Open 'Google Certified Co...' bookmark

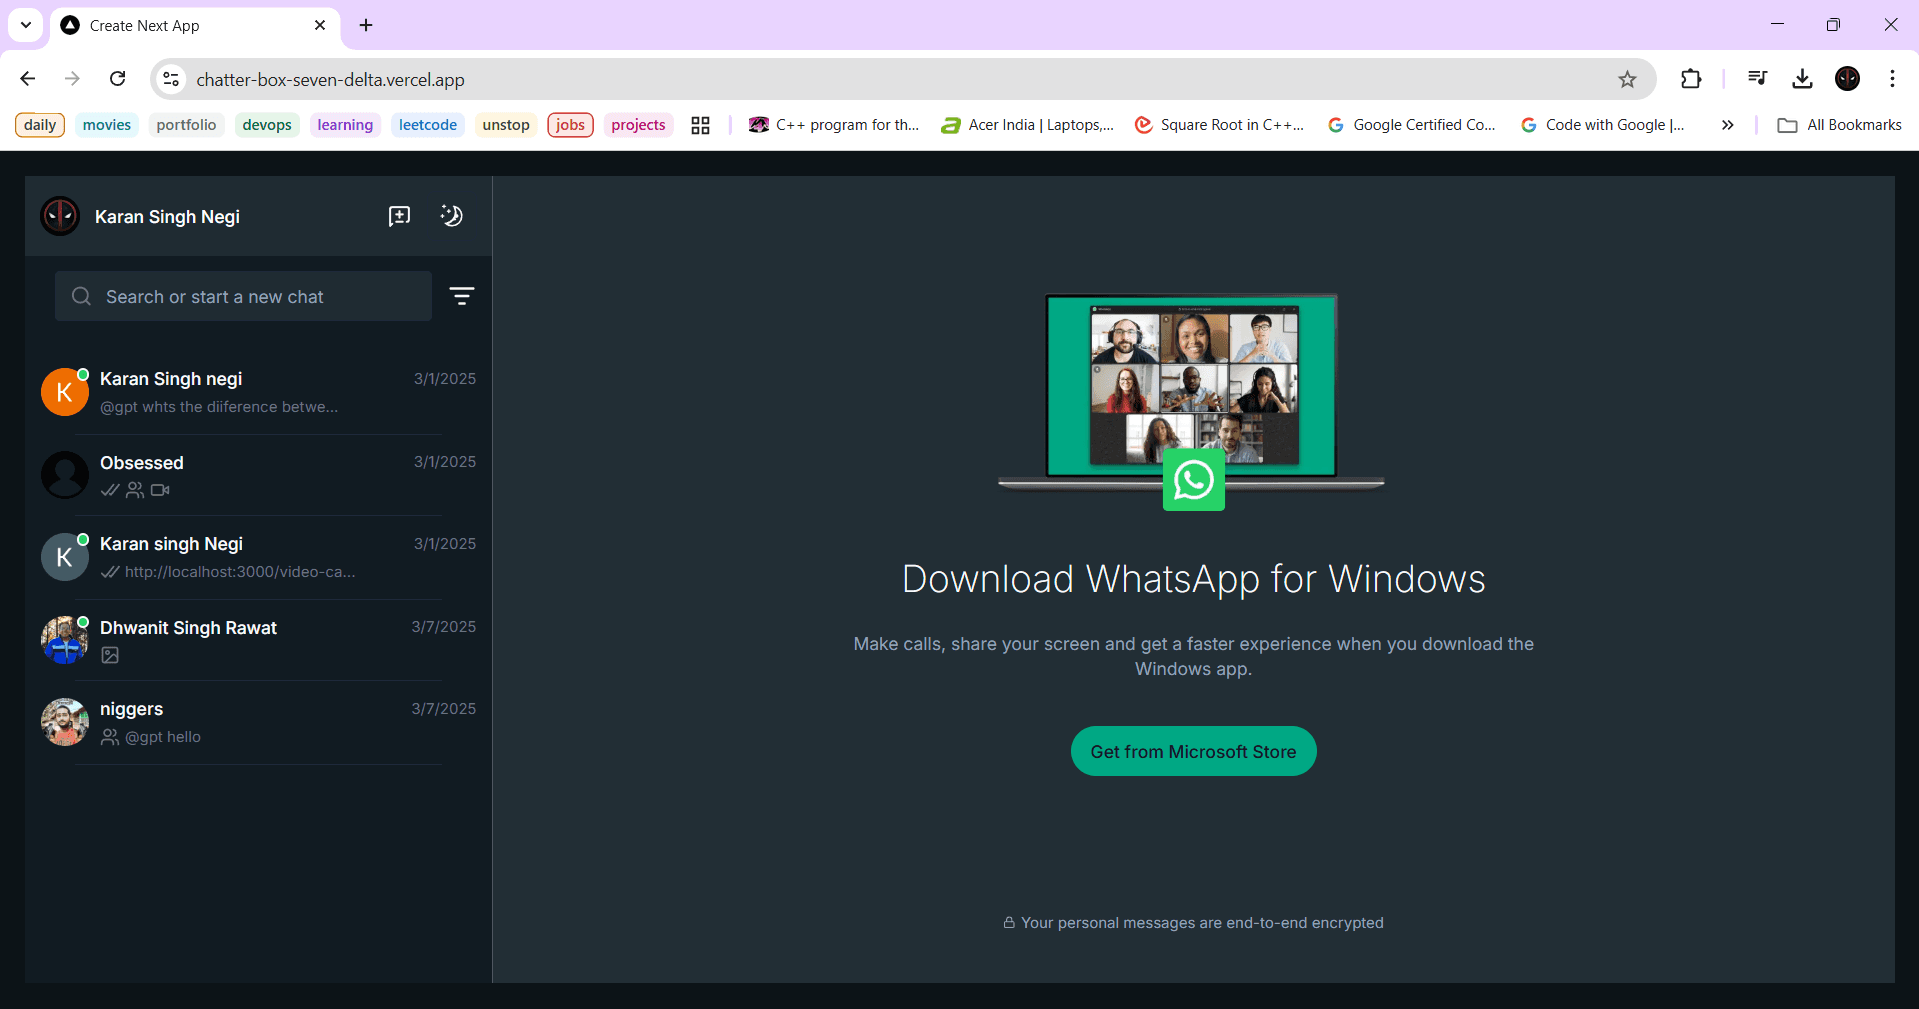pyautogui.click(x=1412, y=125)
